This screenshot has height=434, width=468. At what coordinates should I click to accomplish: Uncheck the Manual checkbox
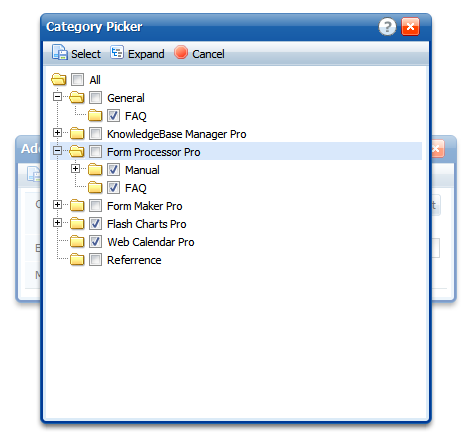pos(113,170)
